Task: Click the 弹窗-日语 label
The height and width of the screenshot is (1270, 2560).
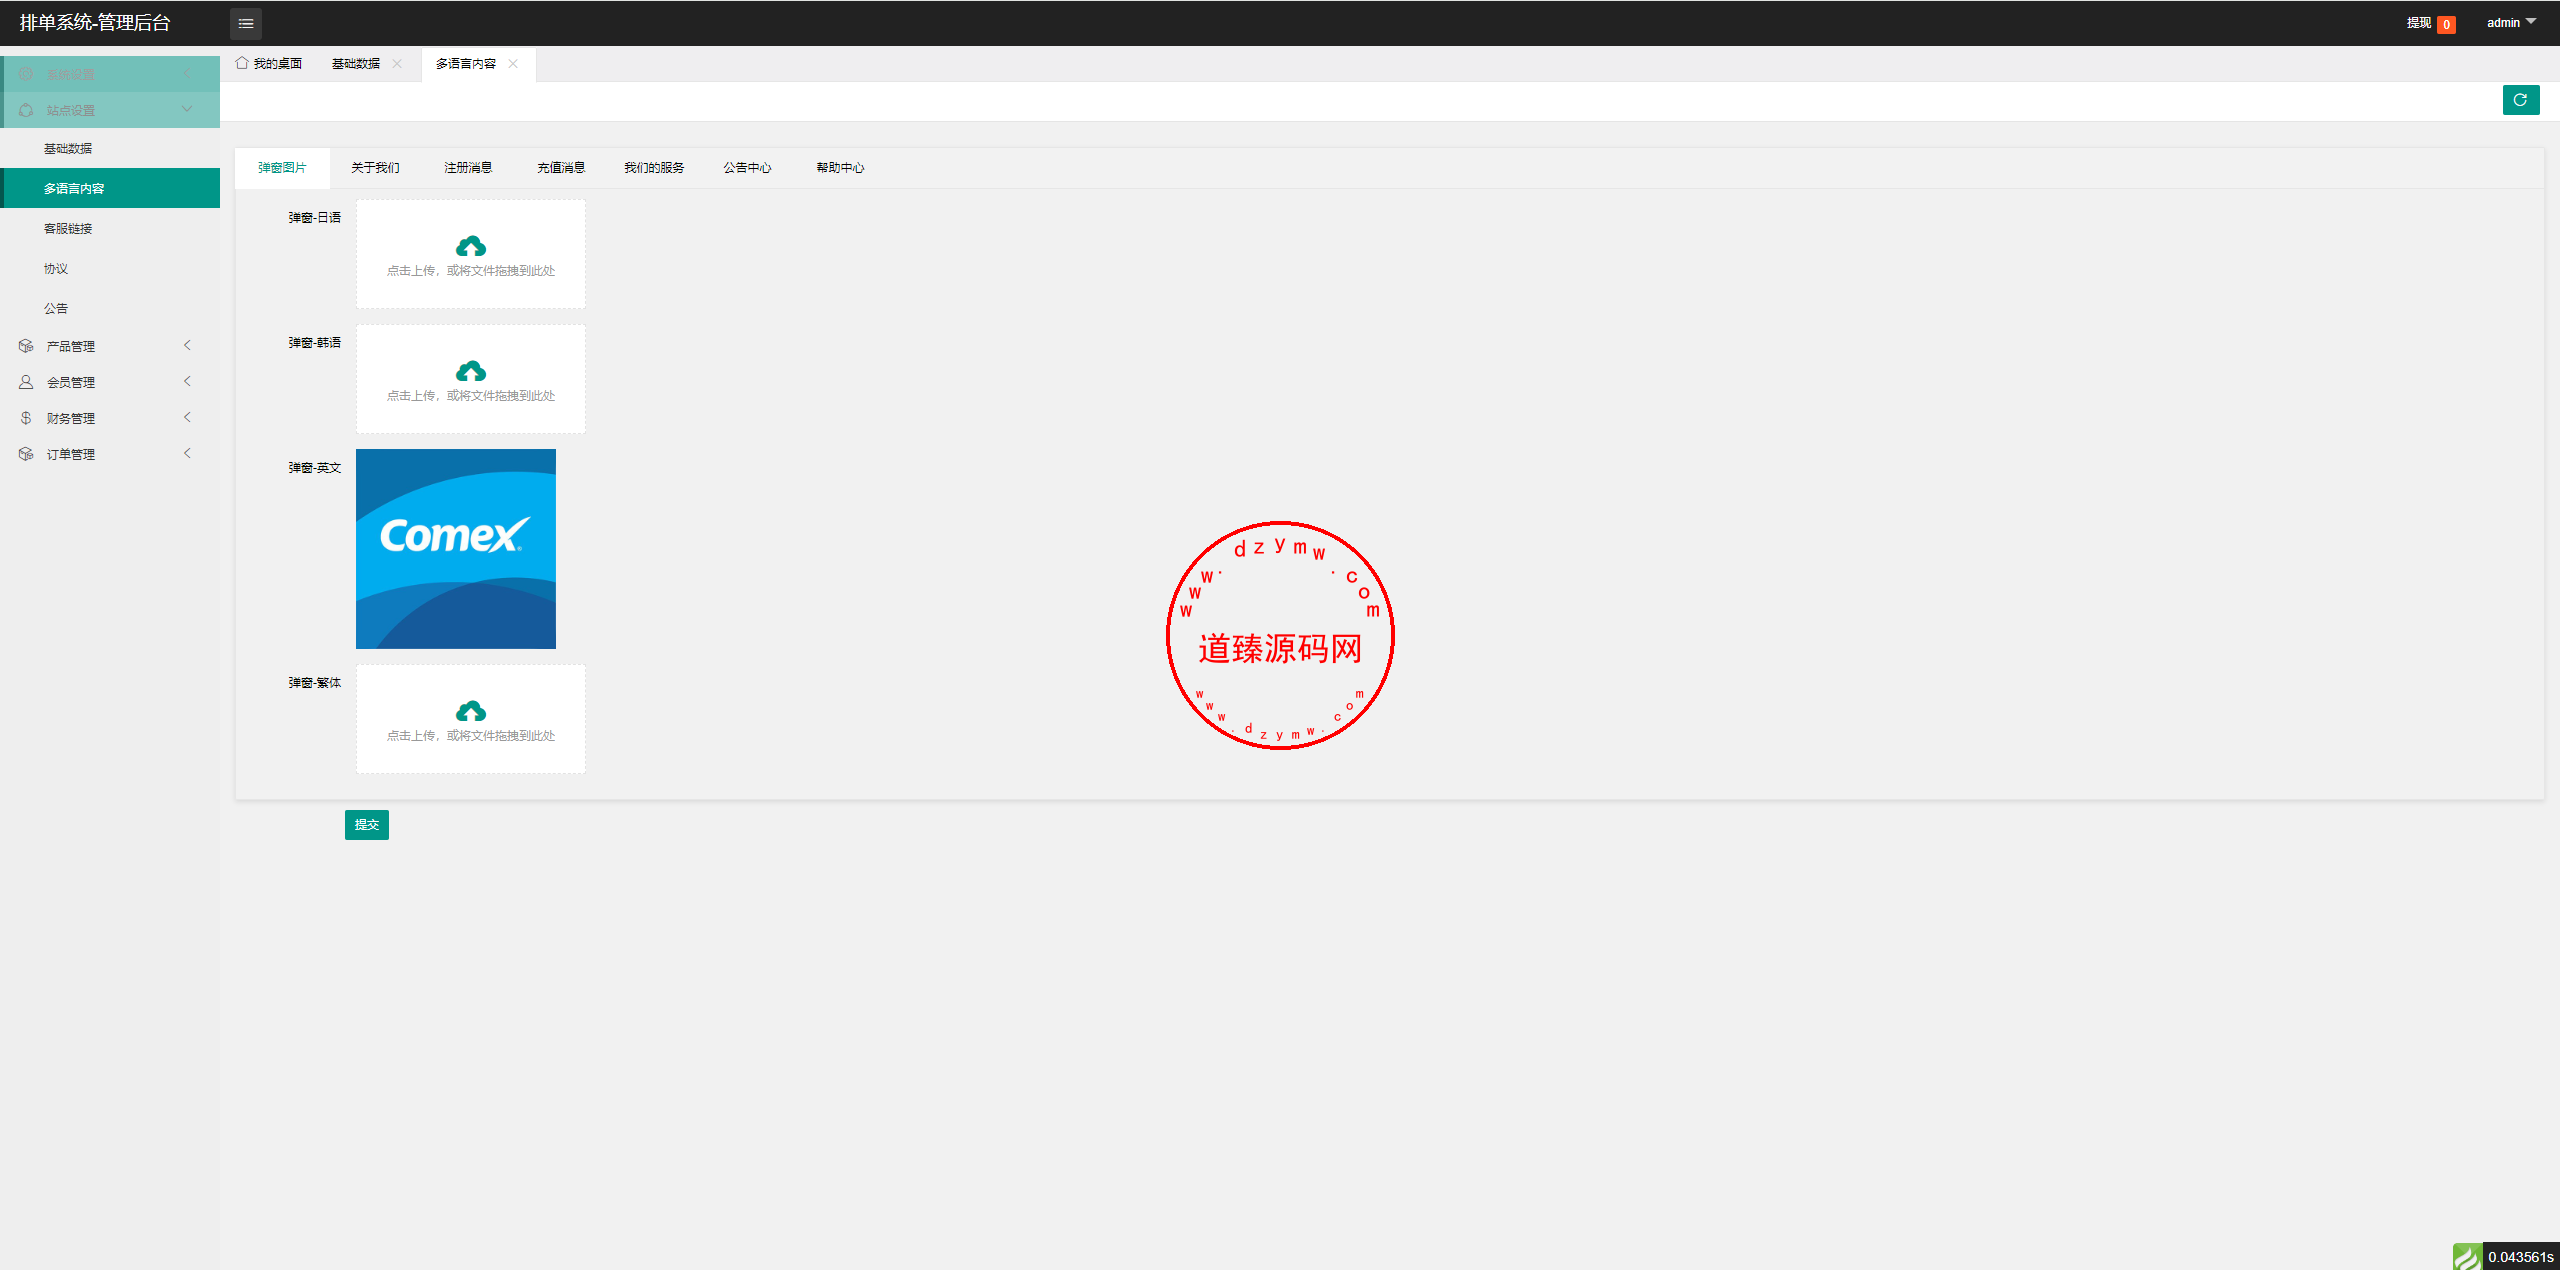Action: [x=315, y=218]
